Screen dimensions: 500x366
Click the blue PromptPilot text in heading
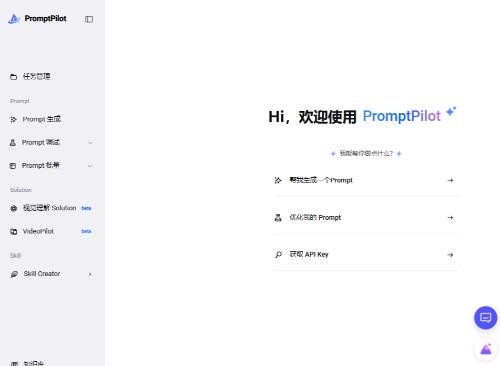(x=402, y=116)
